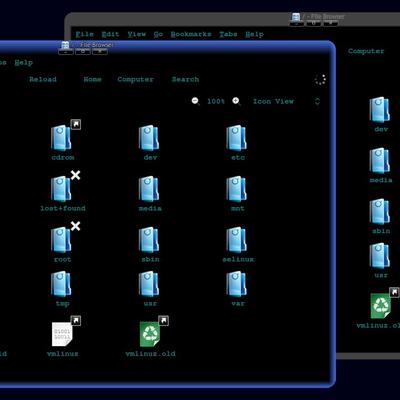Open the cdrom folder in front window
Image resolution: width=400 pixels, height=400 pixels.
click(x=61, y=138)
